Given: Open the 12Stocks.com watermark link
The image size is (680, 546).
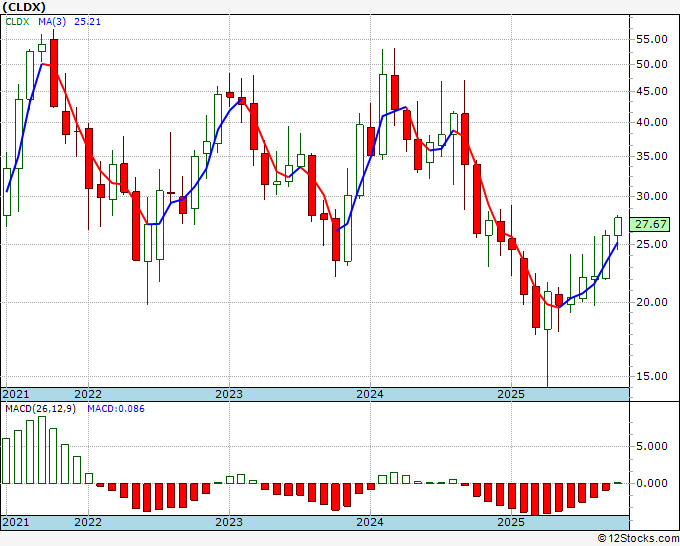Looking at the screenshot, I should (x=637, y=539).
